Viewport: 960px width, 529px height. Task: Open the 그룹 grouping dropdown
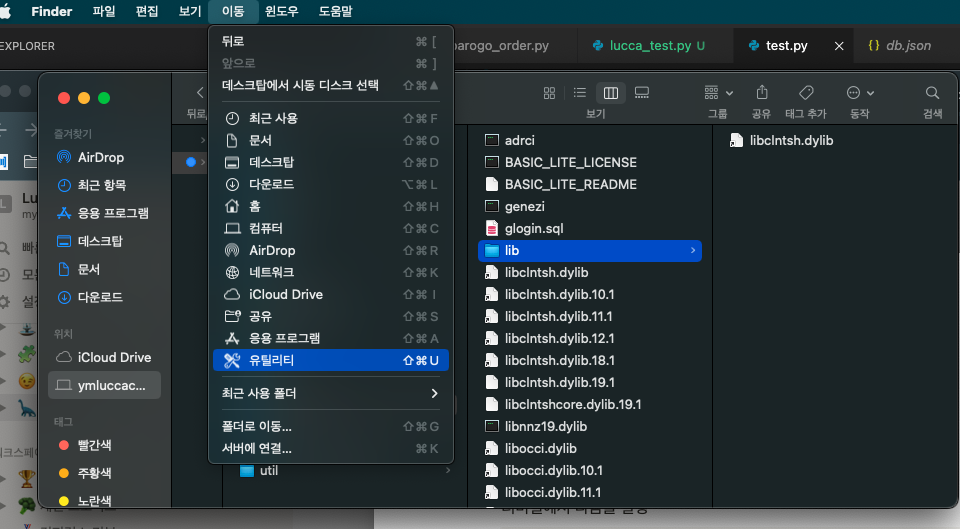coord(718,93)
